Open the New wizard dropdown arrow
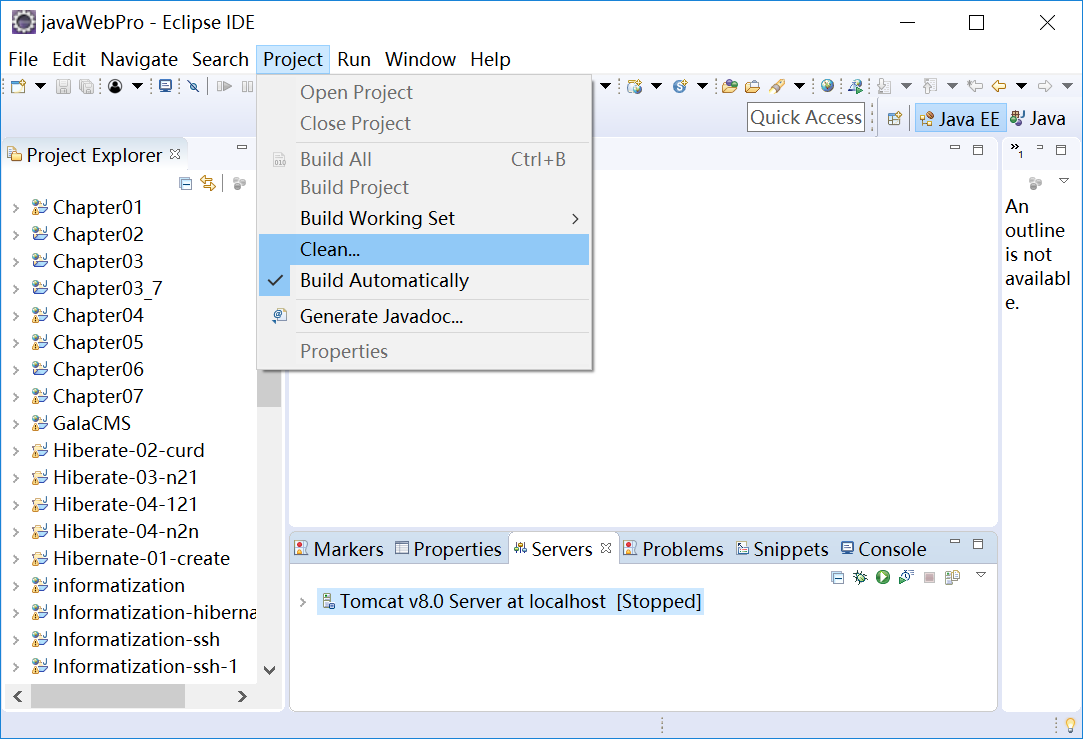This screenshot has width=1083, height=739. click(40, 86)
